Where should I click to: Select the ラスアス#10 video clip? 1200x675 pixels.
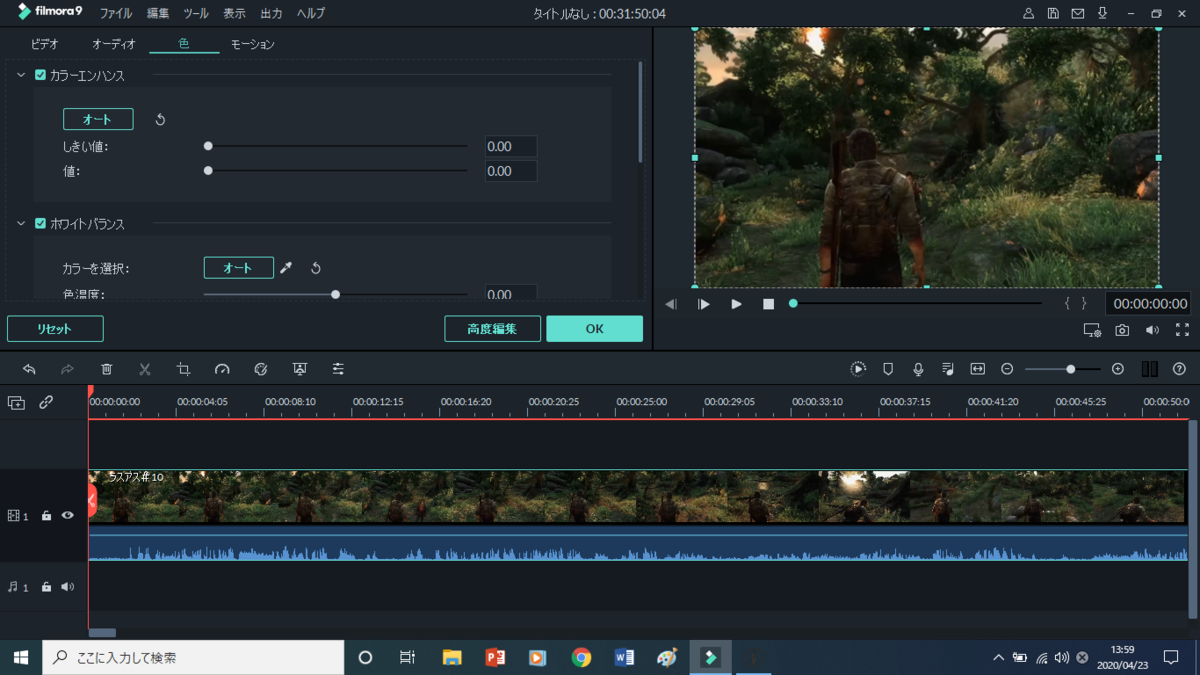point(638,515)
